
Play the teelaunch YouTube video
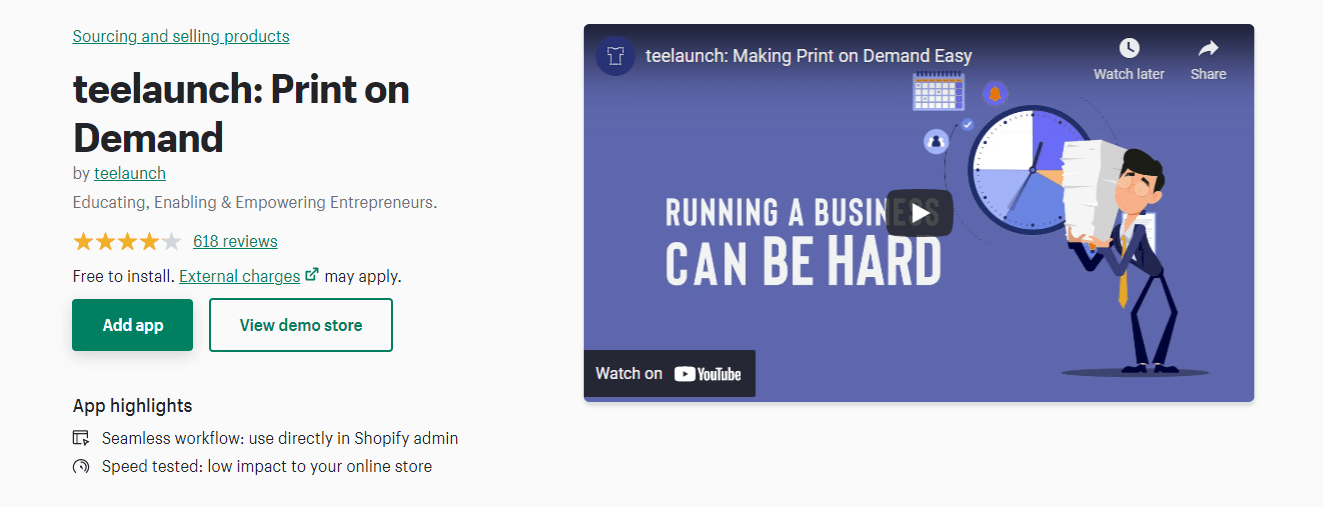tap(918, 212)
